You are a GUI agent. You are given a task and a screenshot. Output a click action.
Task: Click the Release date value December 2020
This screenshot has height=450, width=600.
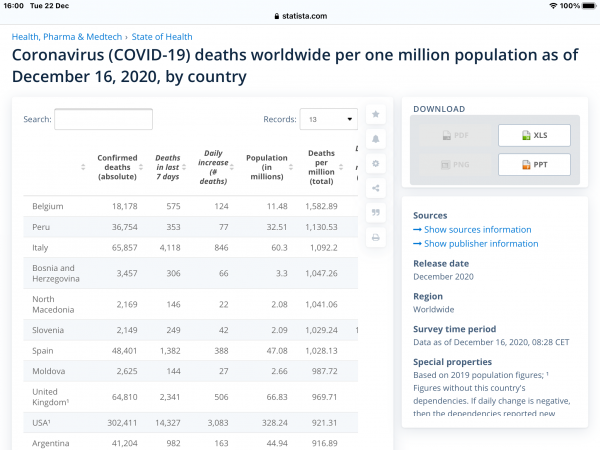click(x=443, y=277)
